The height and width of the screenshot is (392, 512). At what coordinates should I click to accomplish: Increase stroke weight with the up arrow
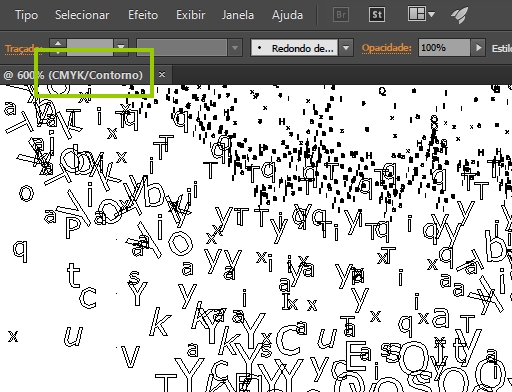[x=58, y=43]
